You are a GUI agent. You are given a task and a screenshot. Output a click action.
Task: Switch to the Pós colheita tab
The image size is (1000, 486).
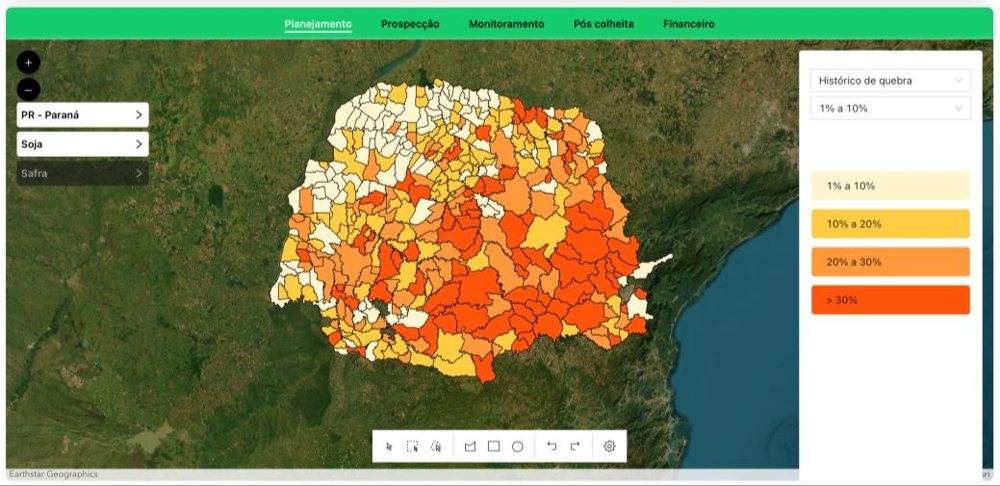click(x=603, y=24)
